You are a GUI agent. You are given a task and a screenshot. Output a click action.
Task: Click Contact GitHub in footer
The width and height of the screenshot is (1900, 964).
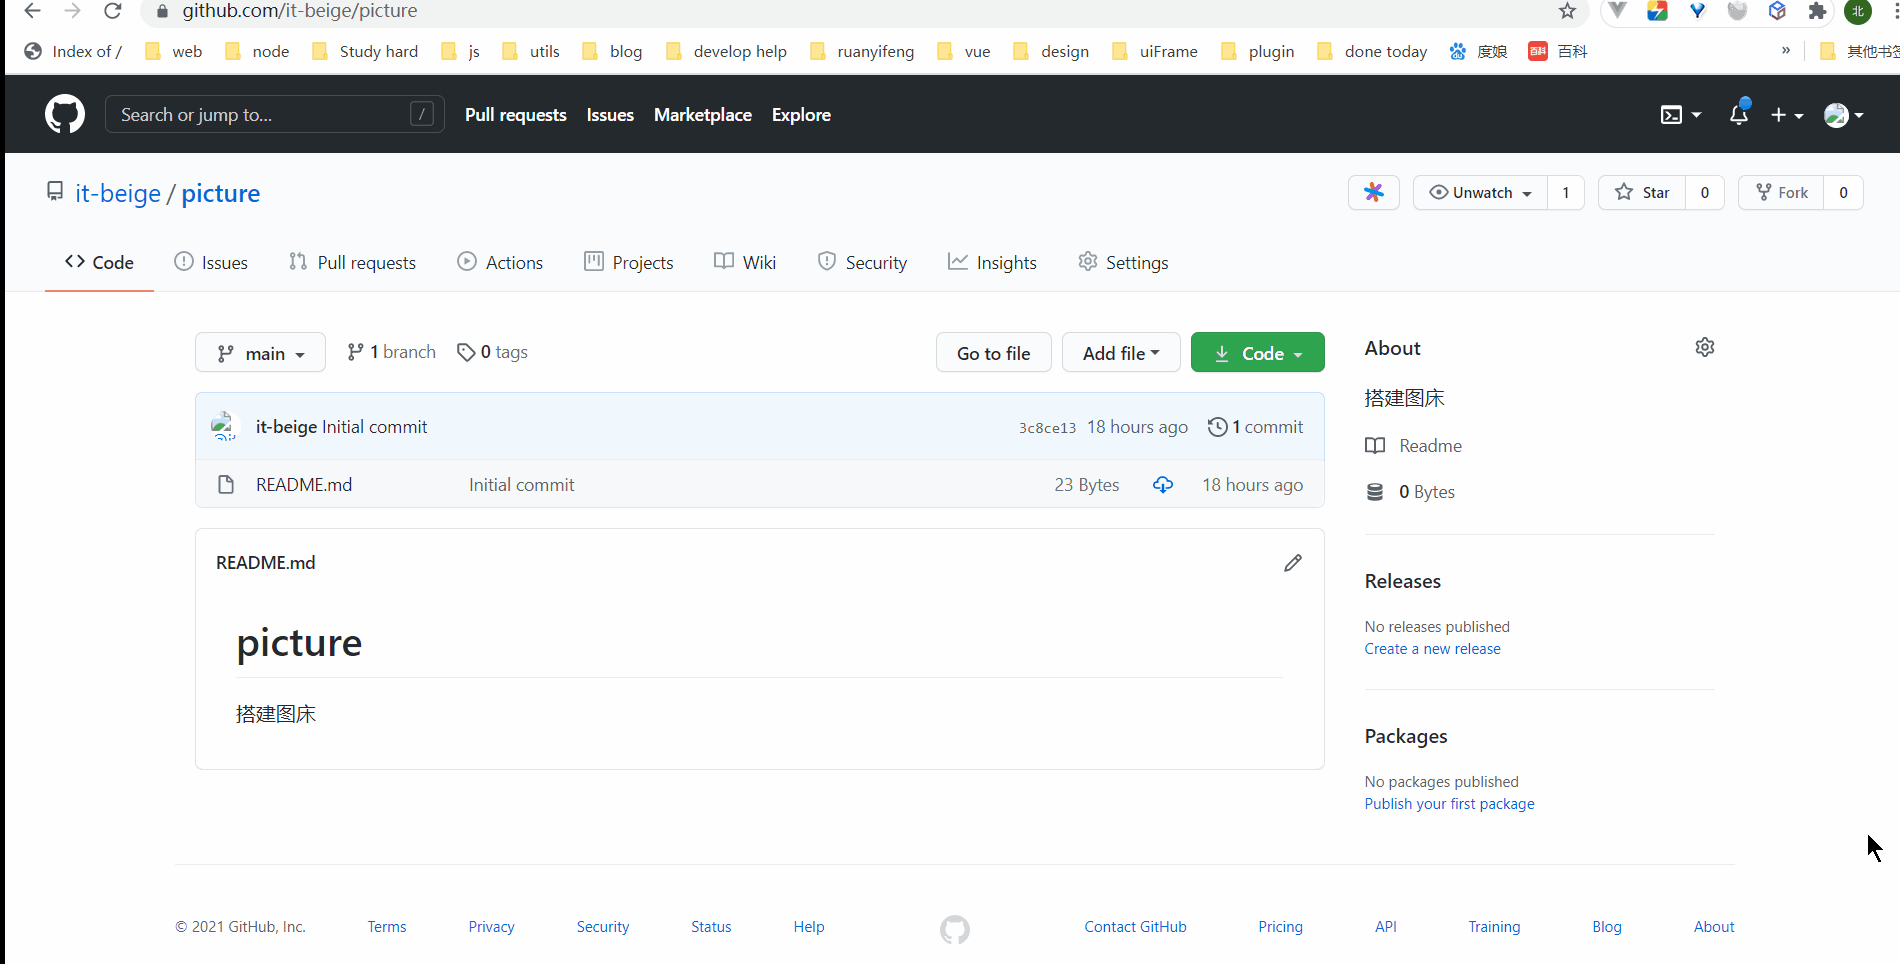[1135, 927]
